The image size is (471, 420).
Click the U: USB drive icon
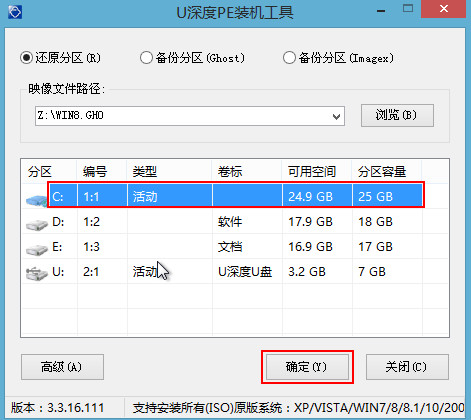(37, 275)
